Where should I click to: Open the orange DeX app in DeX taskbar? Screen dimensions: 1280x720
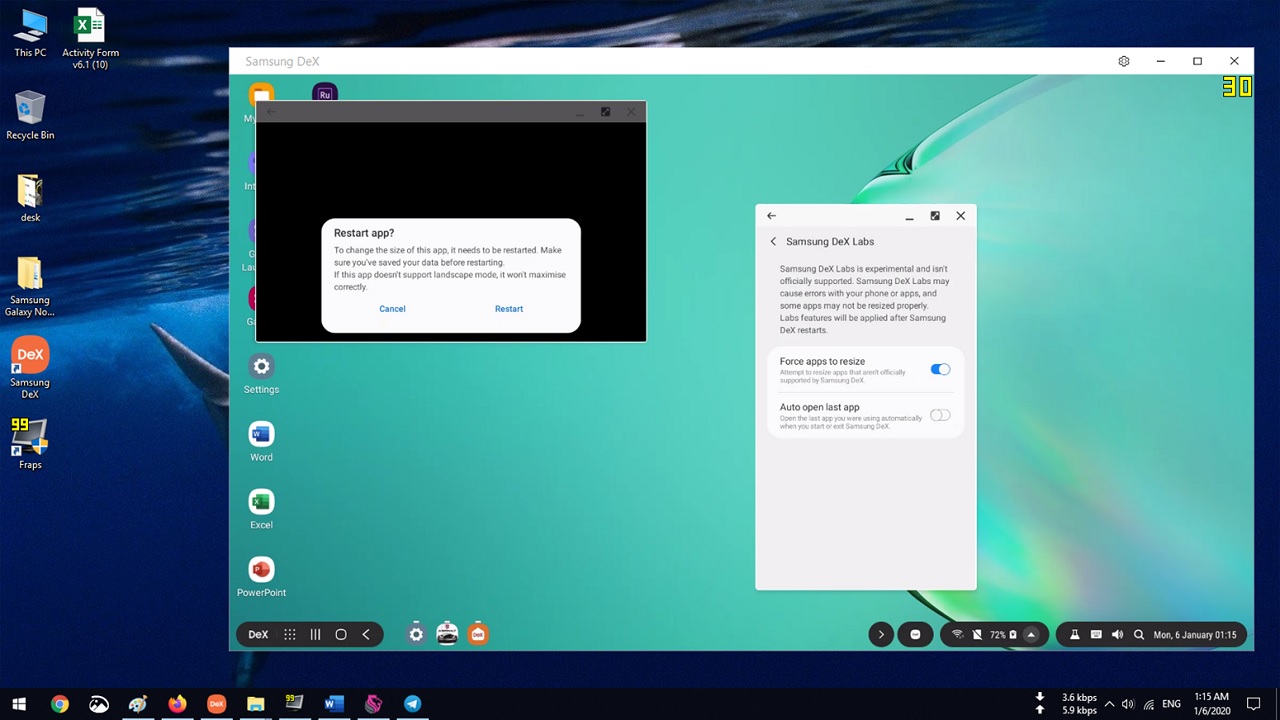point(478,634)
